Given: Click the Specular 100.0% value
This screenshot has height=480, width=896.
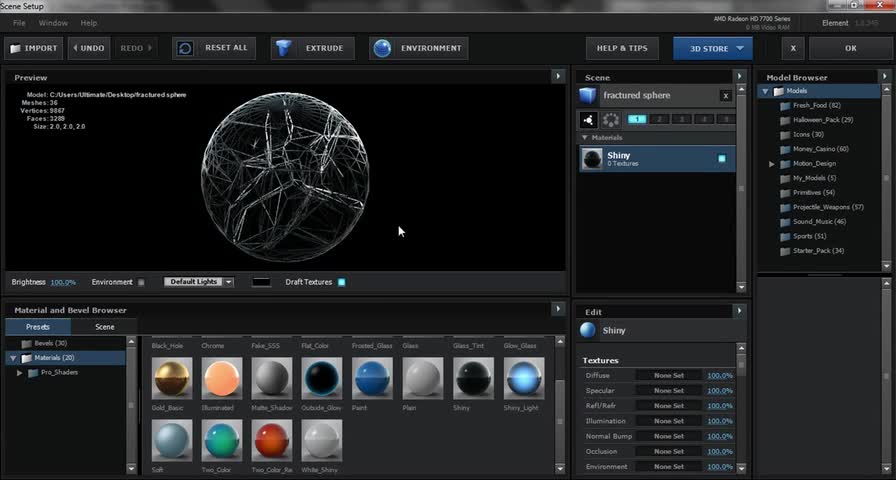Looking at the screenshot, I should click(720, 391).
